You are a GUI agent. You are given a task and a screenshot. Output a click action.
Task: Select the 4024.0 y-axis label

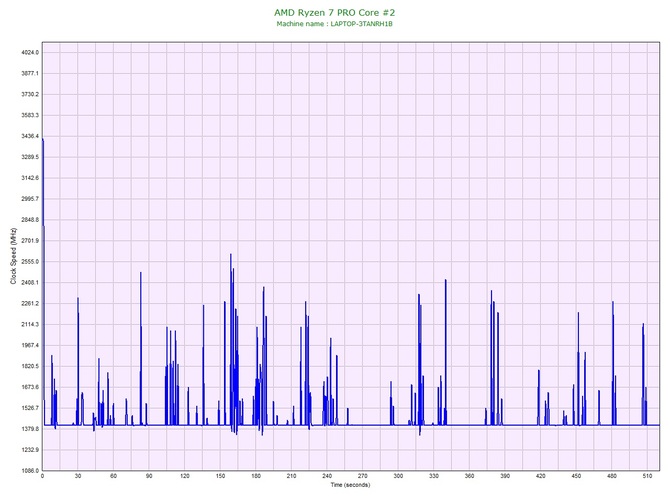30,52
